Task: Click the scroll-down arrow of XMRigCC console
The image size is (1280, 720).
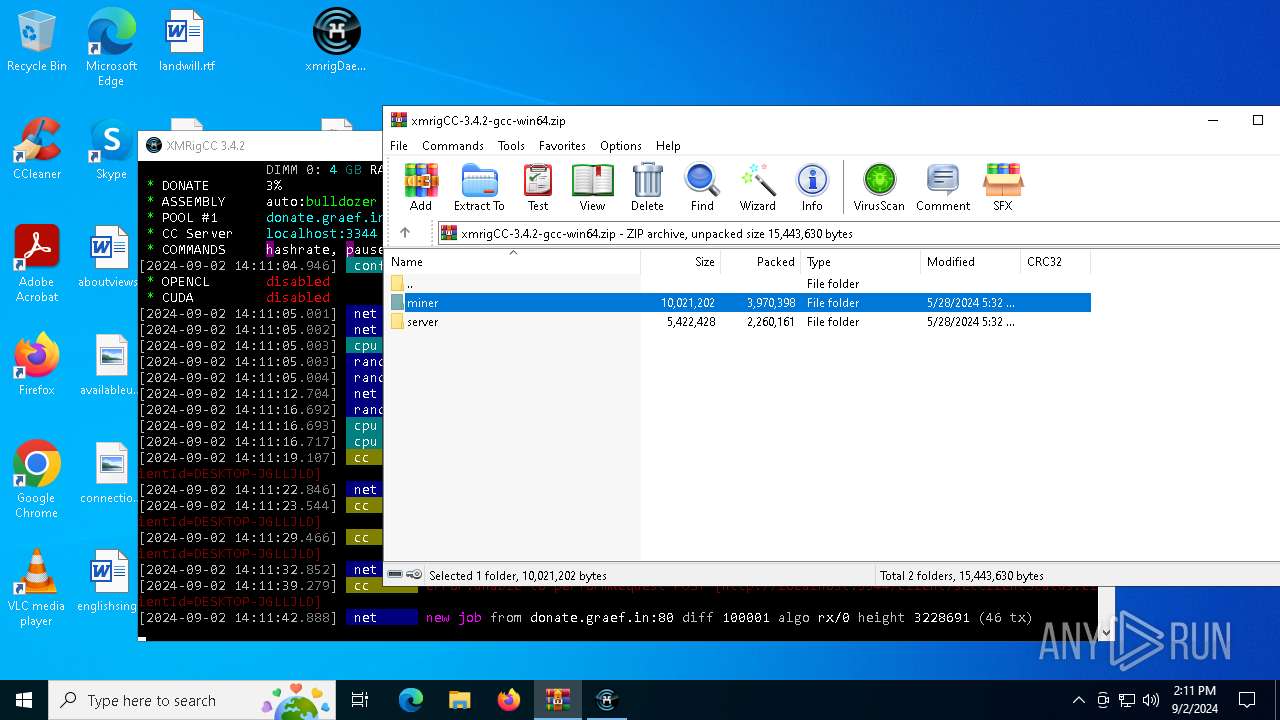Action: [x=1106, y=632]
